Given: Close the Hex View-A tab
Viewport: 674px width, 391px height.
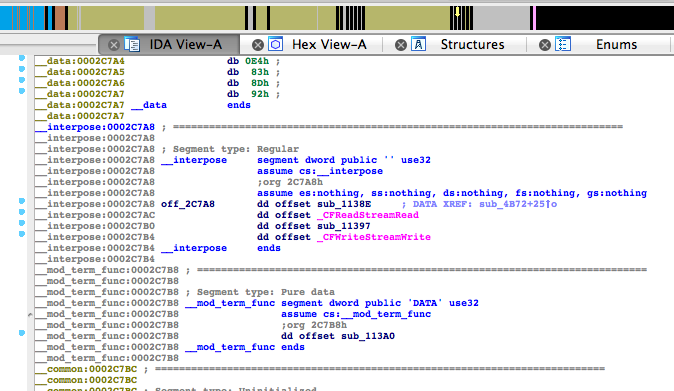Looking at the screenshot, I should point(258,45).
